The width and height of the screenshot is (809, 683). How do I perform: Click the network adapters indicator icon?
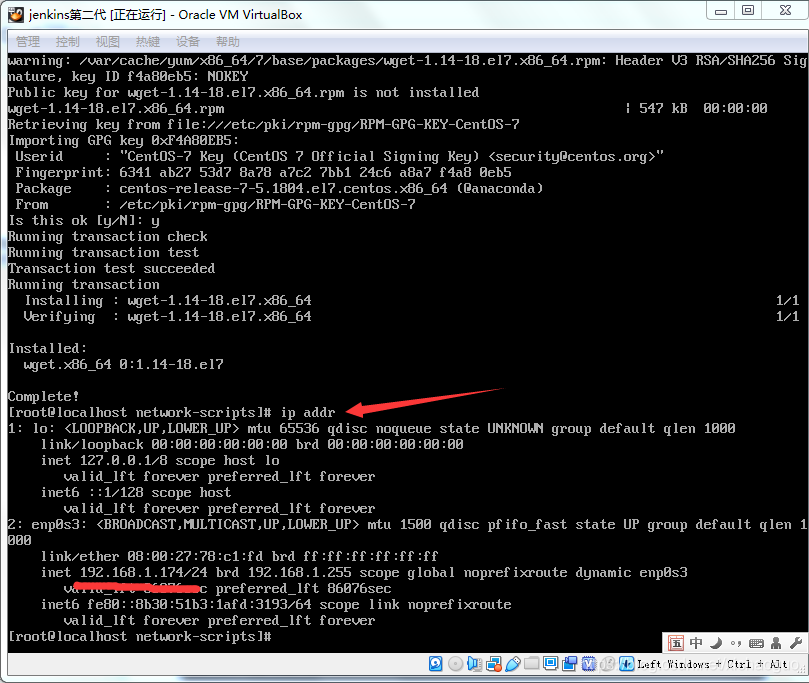tap(494, 664)
